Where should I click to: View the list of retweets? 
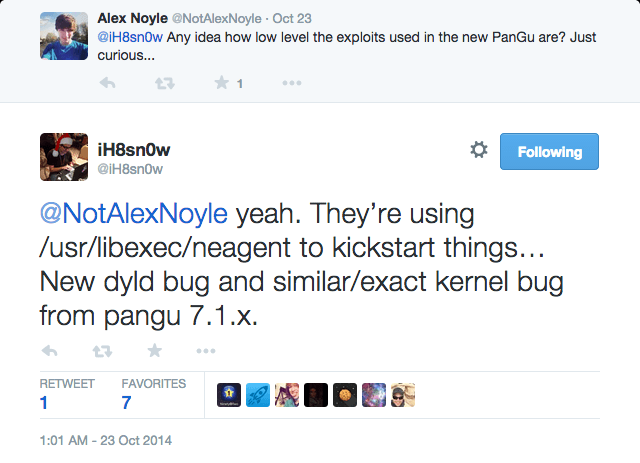click(66, 393)
